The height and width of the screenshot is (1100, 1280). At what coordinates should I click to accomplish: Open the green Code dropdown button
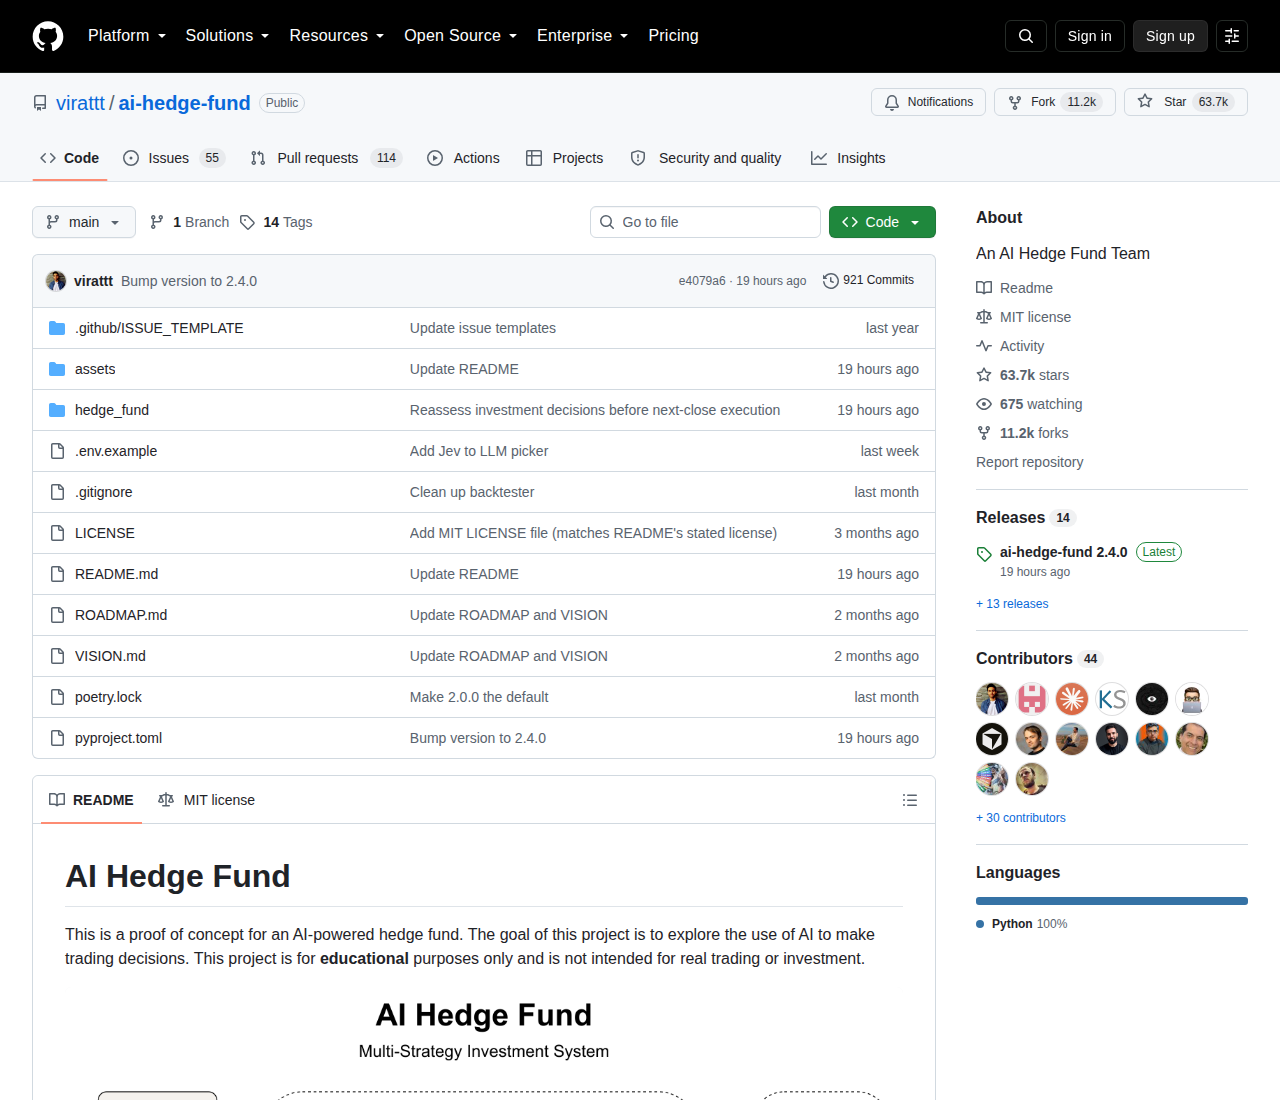click(882, 222)
